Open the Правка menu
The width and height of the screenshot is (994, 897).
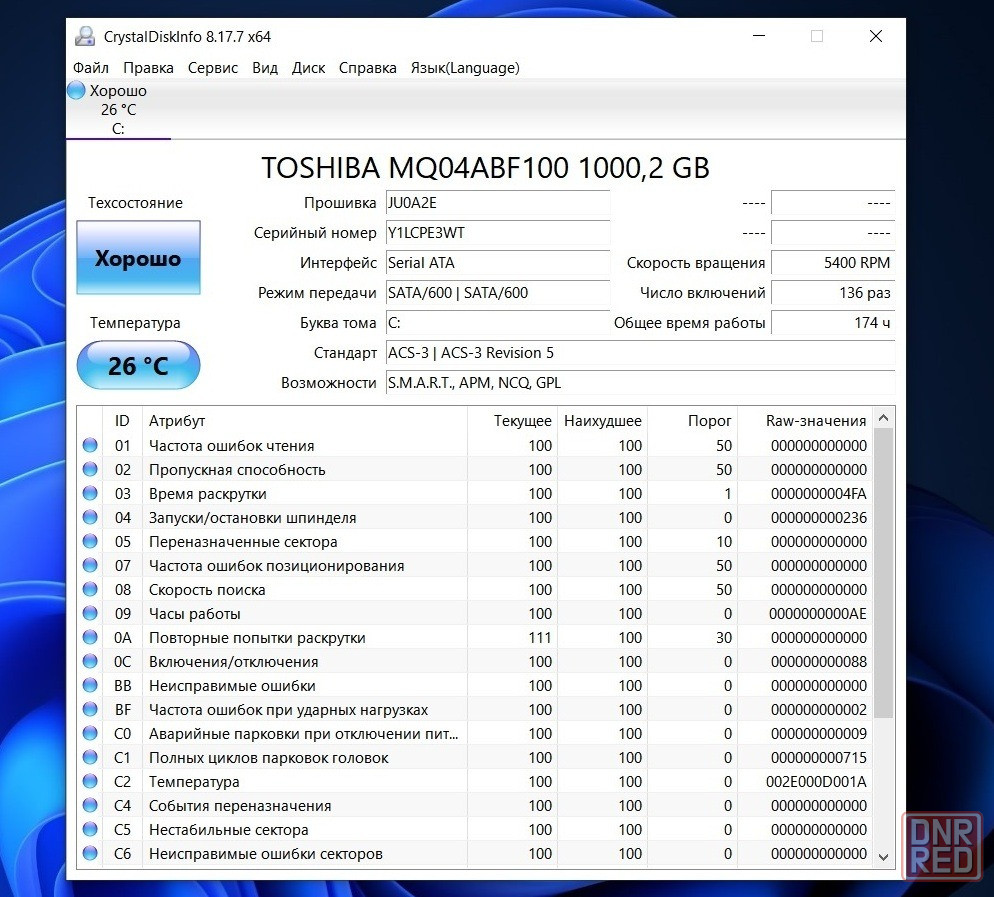148,68
